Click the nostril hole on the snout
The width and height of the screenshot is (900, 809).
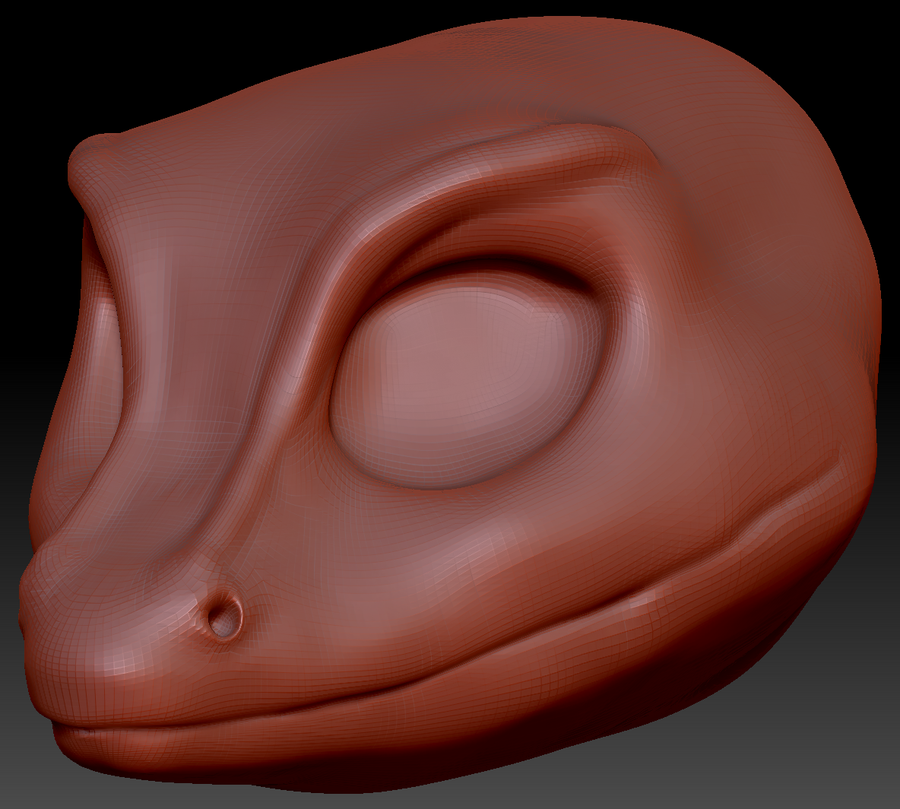[224, 617]
